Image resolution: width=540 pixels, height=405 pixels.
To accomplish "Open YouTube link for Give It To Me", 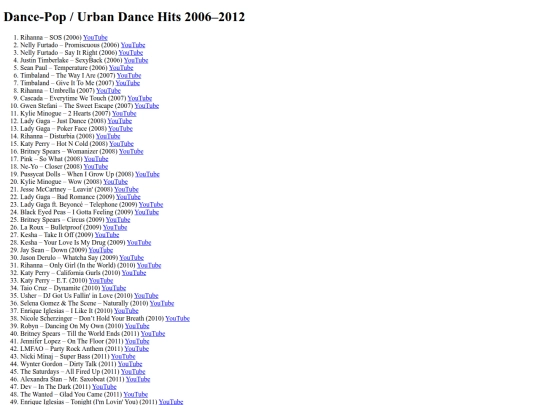I will pyautogui.click(x=128, y=83).
